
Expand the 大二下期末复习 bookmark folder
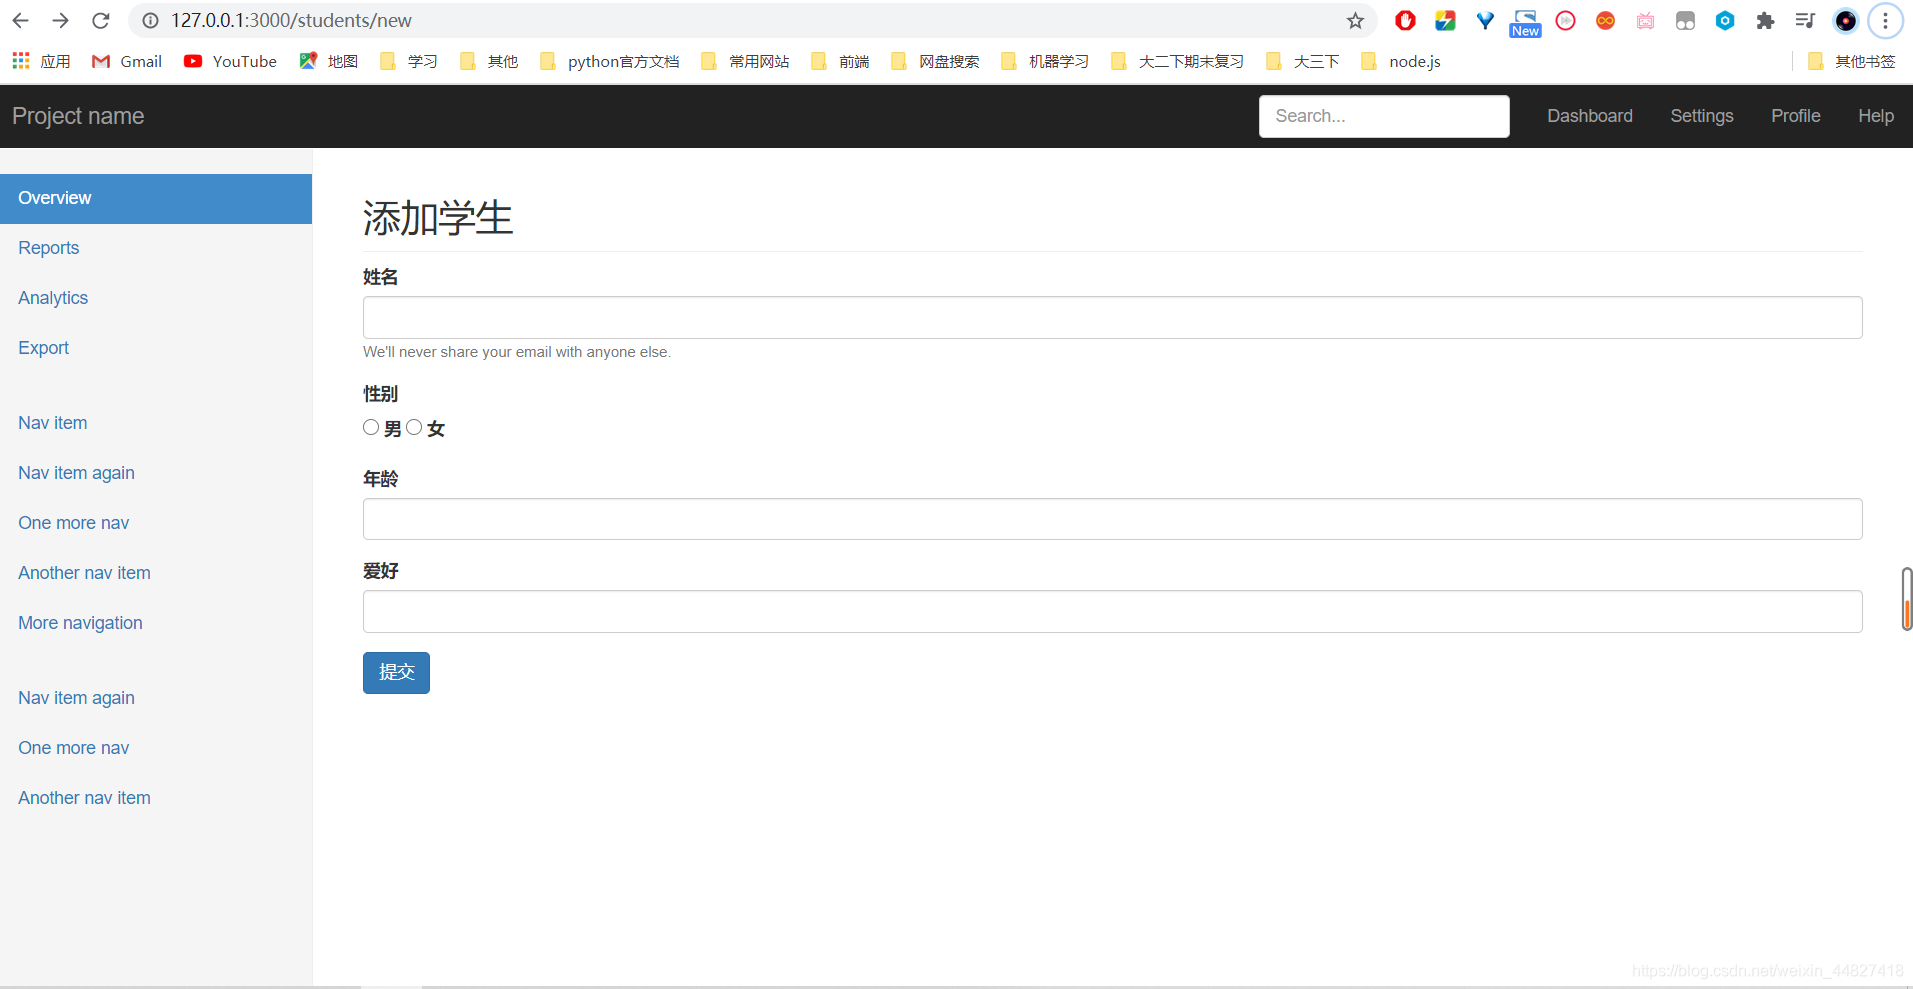coord(1177,61)
